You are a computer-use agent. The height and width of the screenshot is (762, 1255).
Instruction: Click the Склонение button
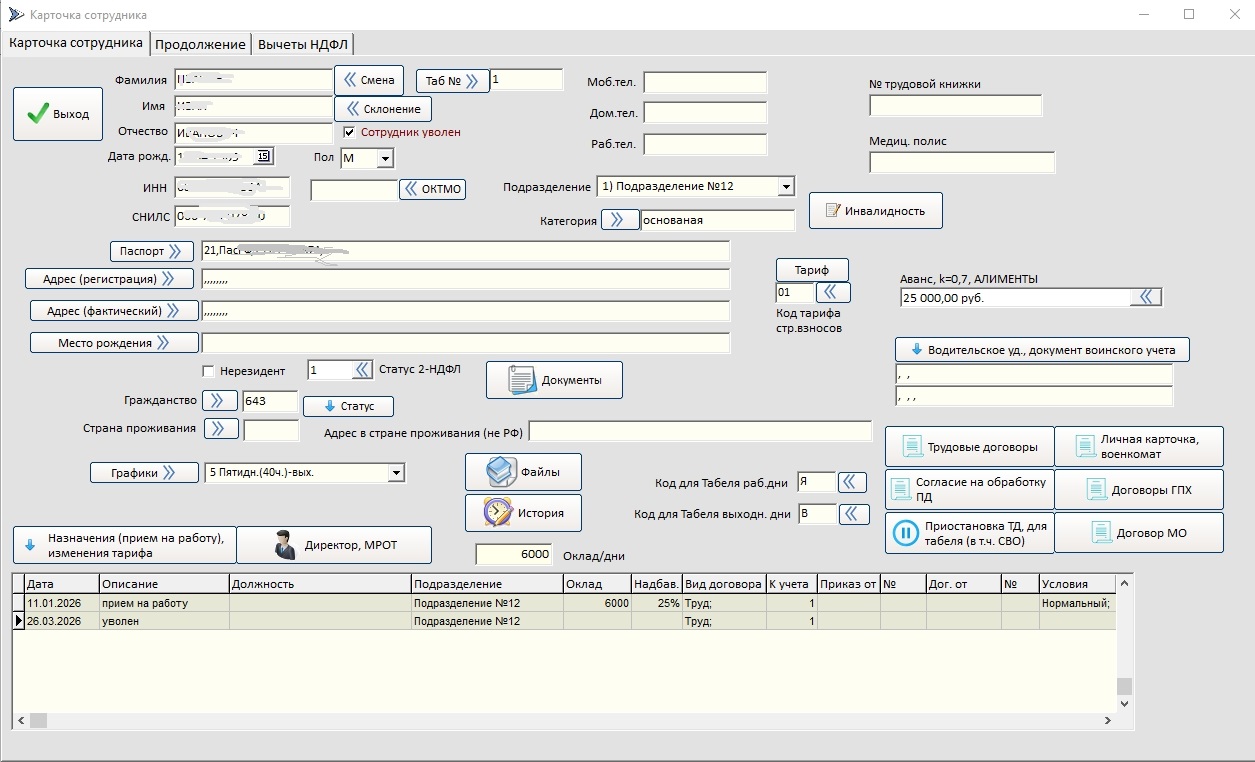(383, 108)
